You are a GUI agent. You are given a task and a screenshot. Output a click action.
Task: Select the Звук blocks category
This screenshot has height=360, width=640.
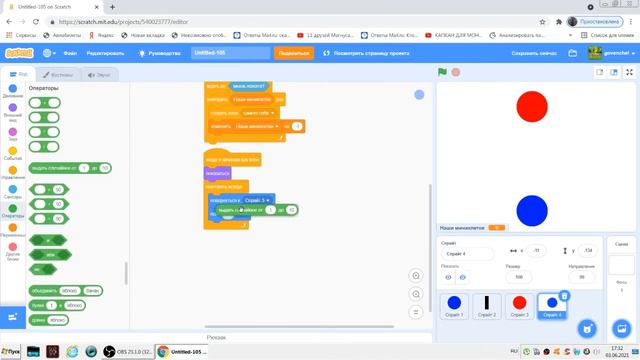[x=13, y=134]
